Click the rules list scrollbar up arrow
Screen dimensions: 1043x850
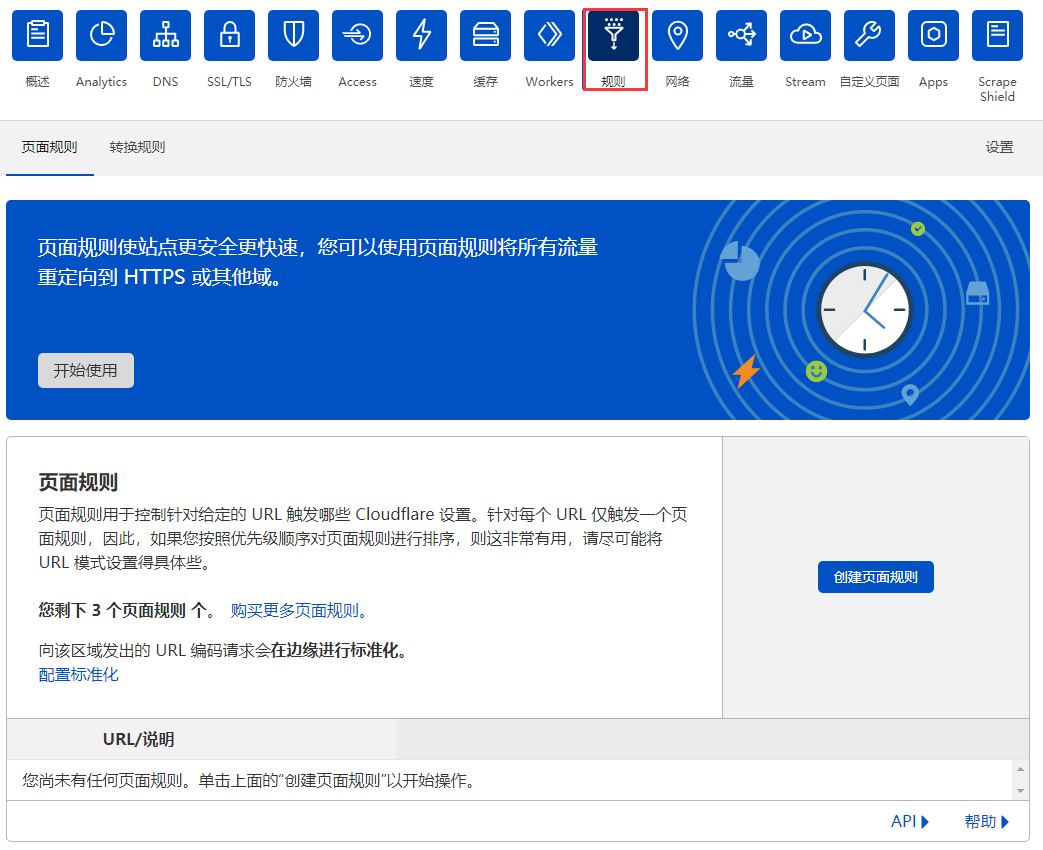point(1020,769)
